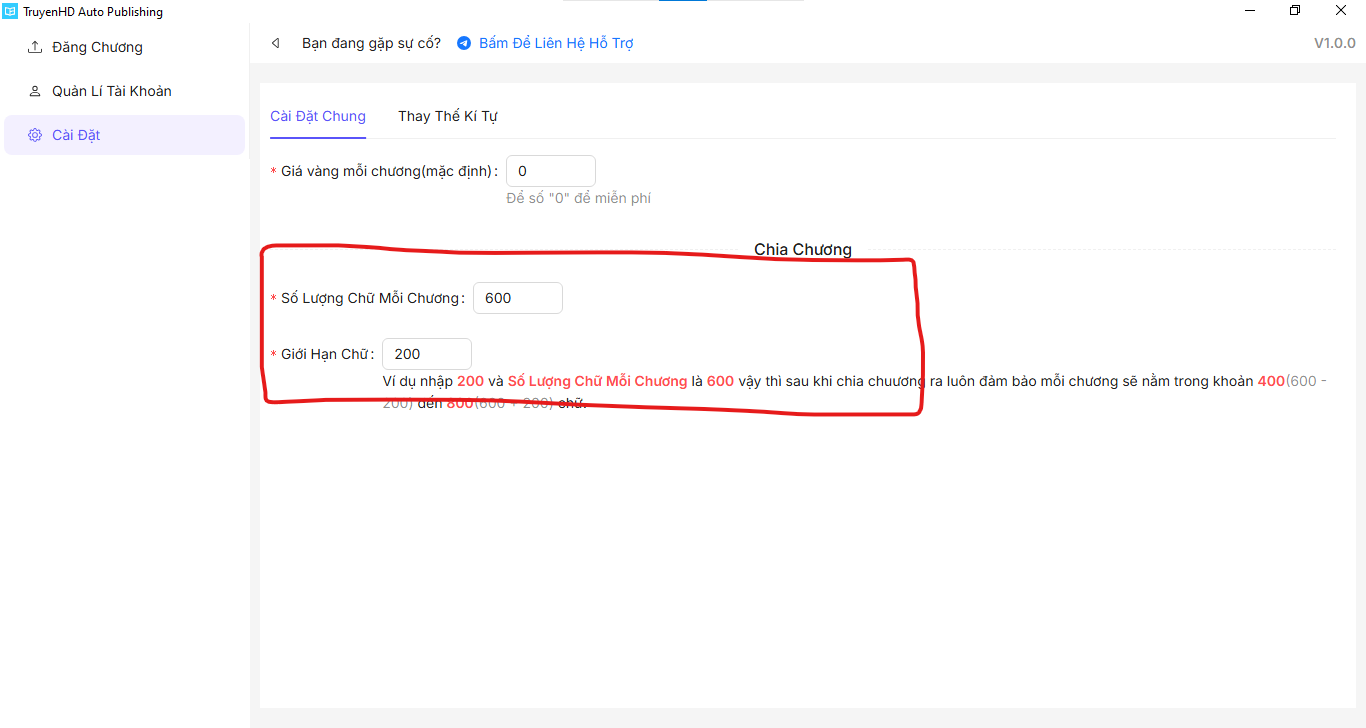Restore down the application window
Viewport: 1366px width, 728px height.
(1295, 11)
